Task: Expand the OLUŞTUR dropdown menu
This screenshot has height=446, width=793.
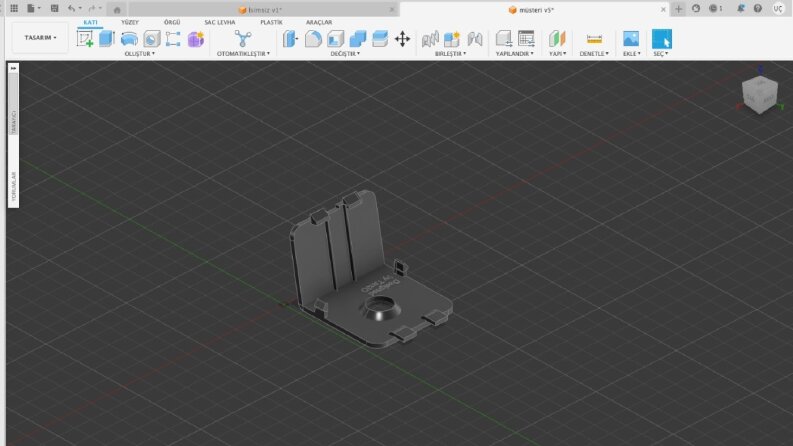Action: (140, 54)
